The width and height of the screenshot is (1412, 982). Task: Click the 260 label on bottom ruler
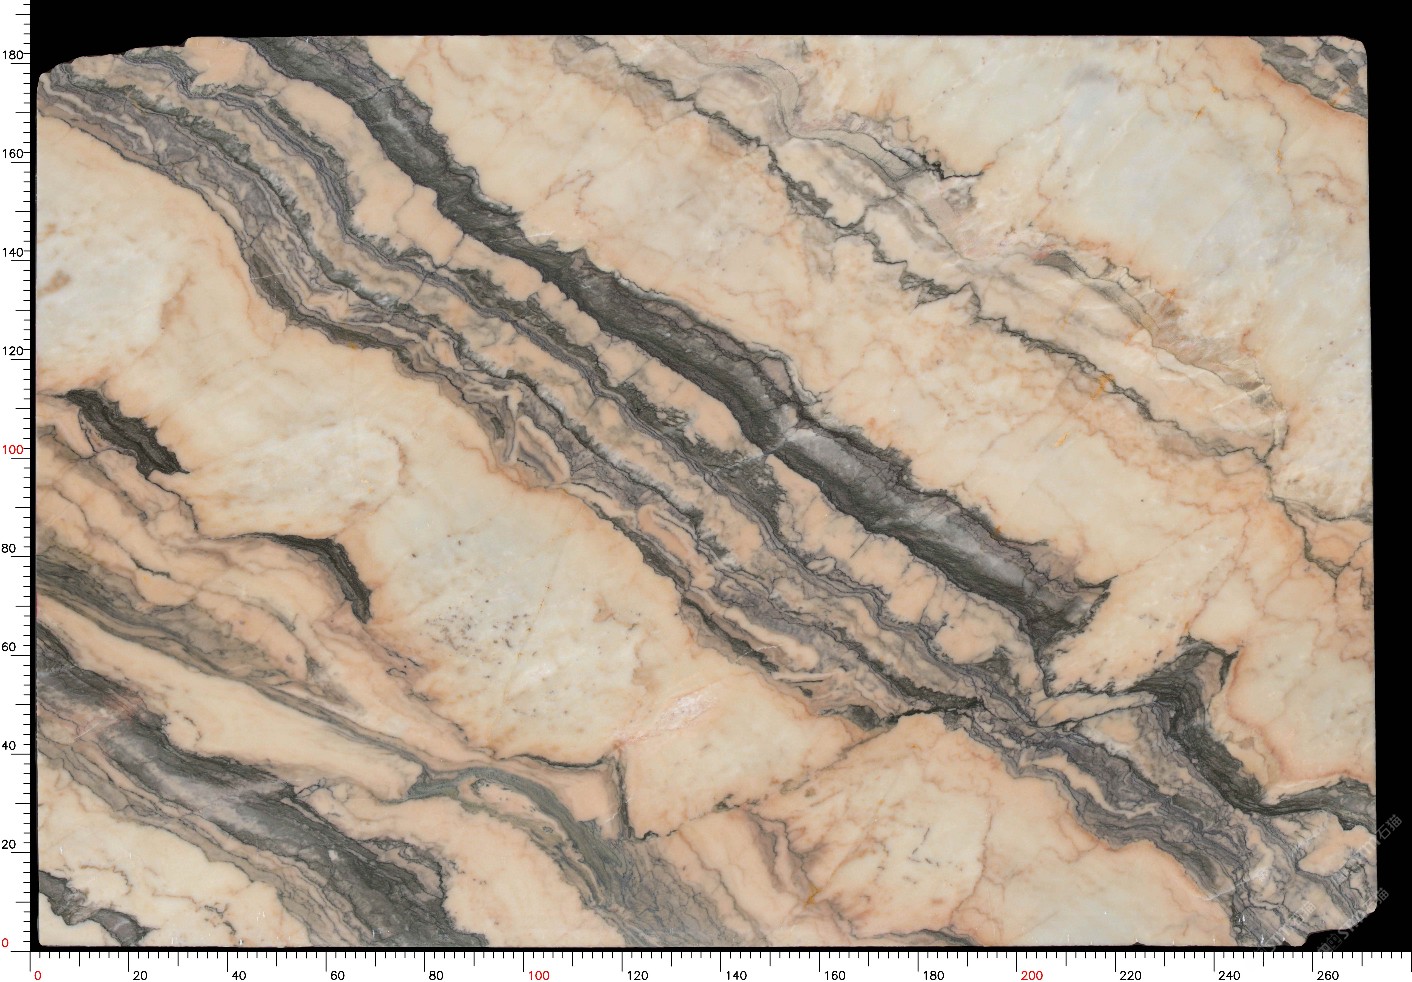(x=1327, y=975)
